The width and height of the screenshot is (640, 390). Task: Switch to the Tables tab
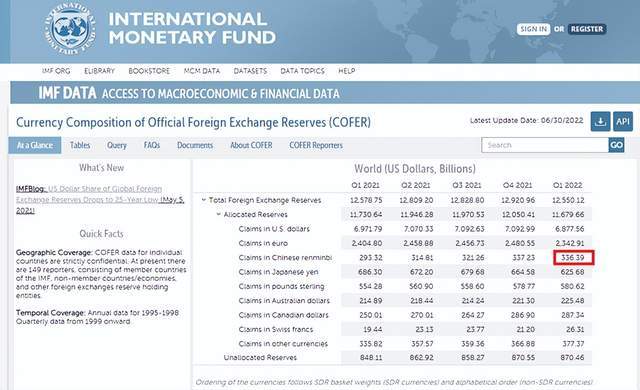coord(80,145)
